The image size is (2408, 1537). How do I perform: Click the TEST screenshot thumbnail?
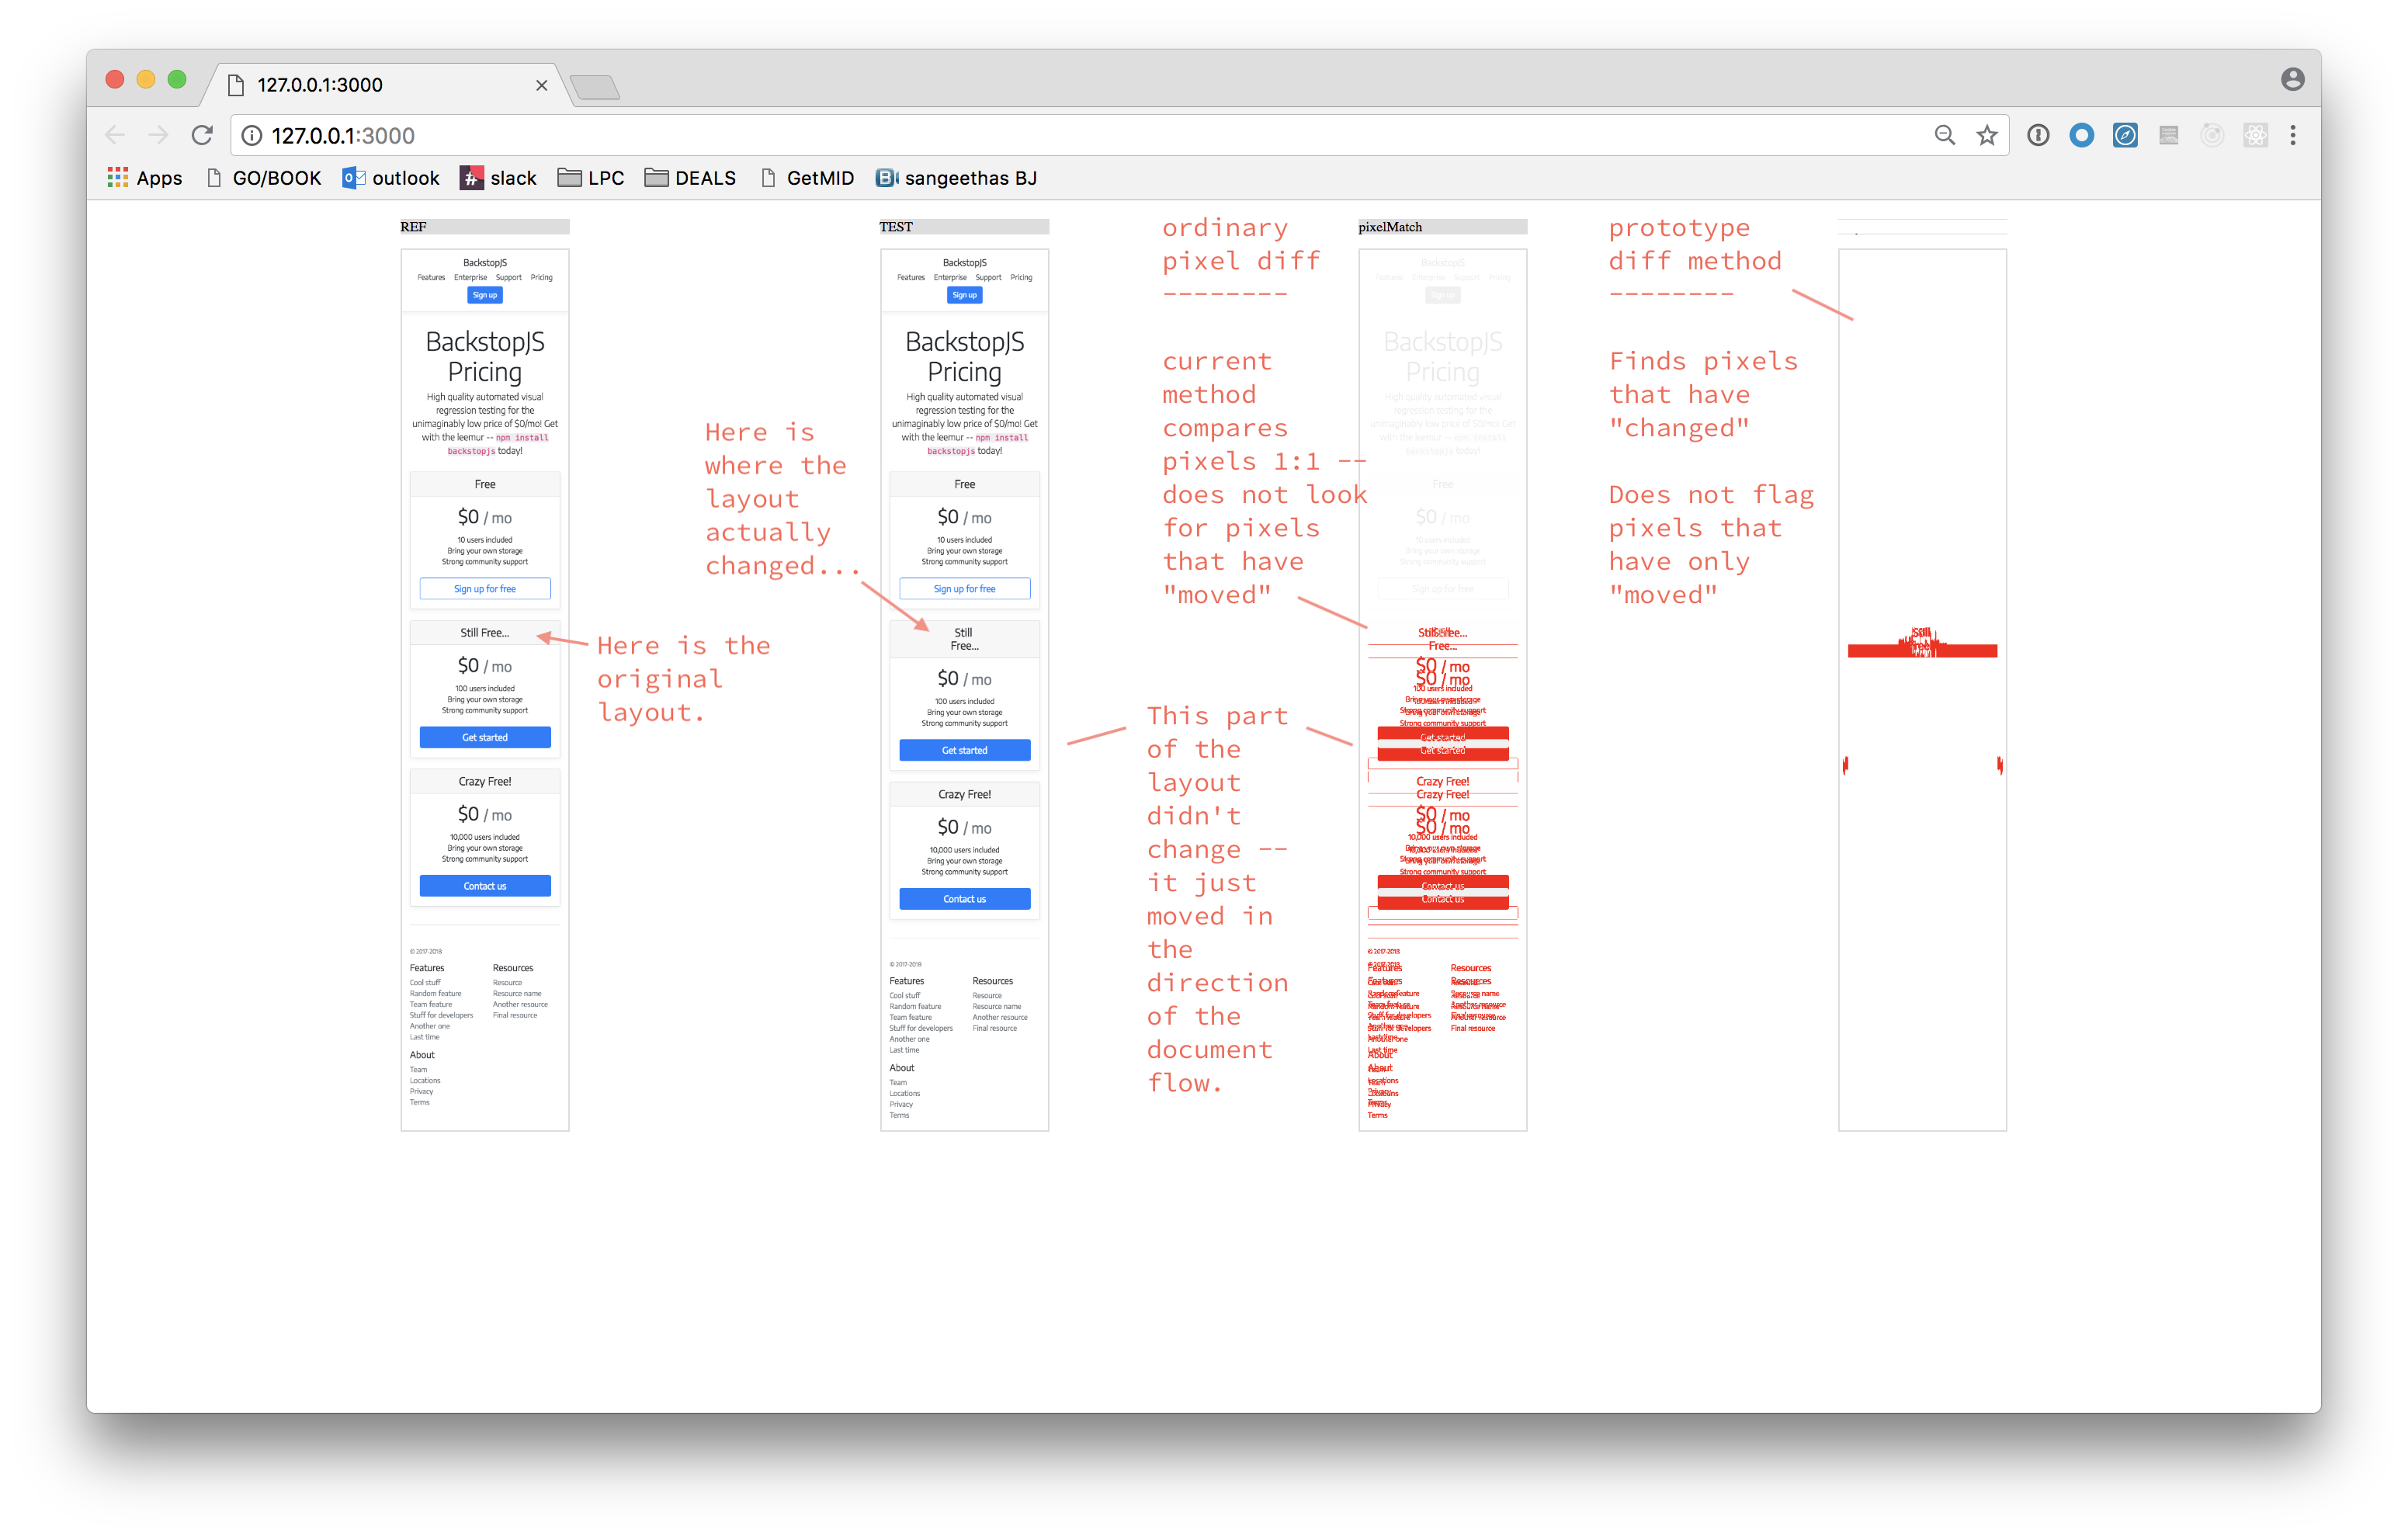[964, 690]
